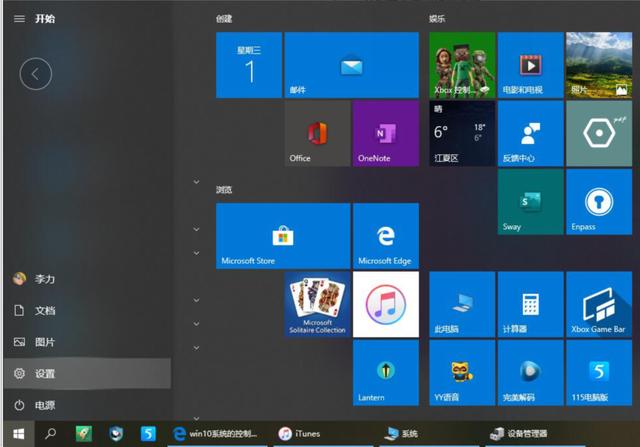
Task: Open the 计算器 Calculator tile
Action: click(531, 305)
